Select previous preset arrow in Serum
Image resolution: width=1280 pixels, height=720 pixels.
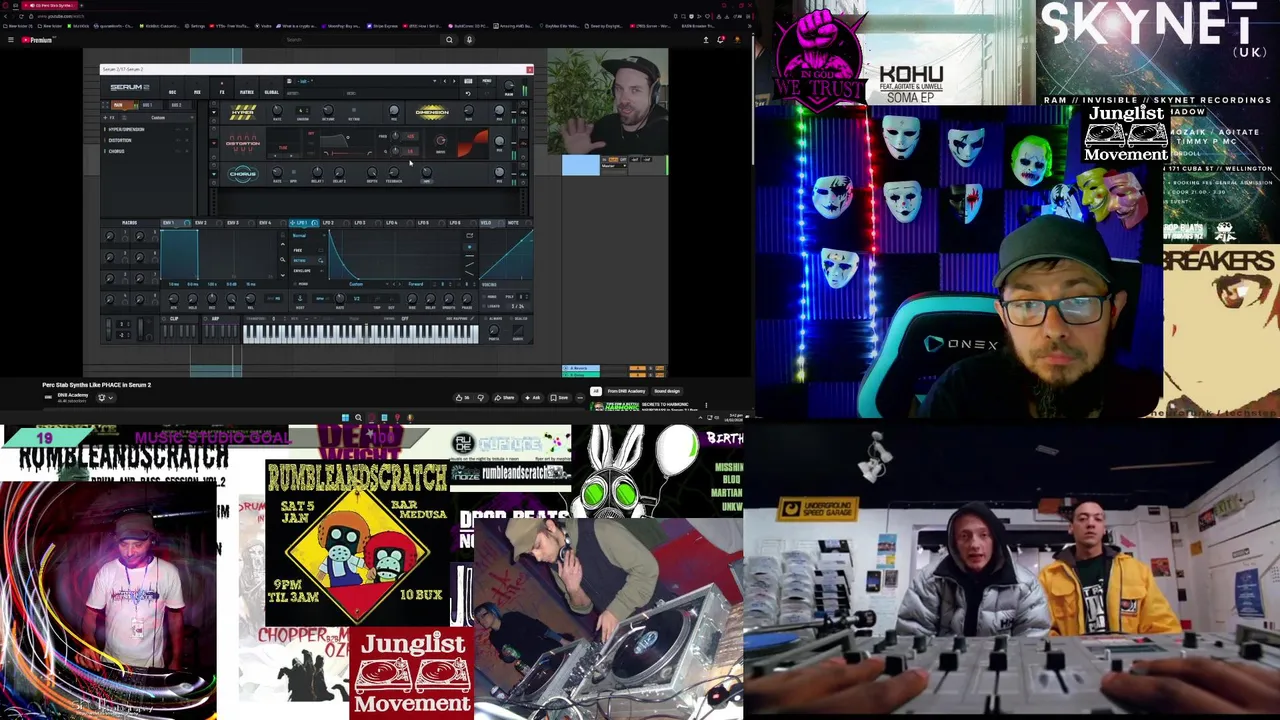445,81
